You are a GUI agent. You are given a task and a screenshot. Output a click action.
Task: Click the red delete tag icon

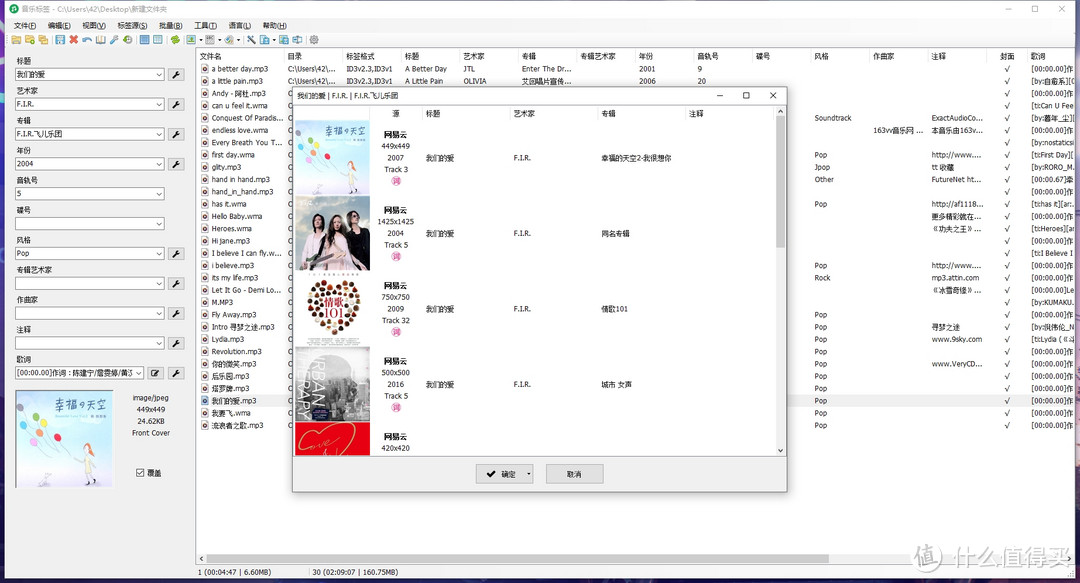[72, 40]
